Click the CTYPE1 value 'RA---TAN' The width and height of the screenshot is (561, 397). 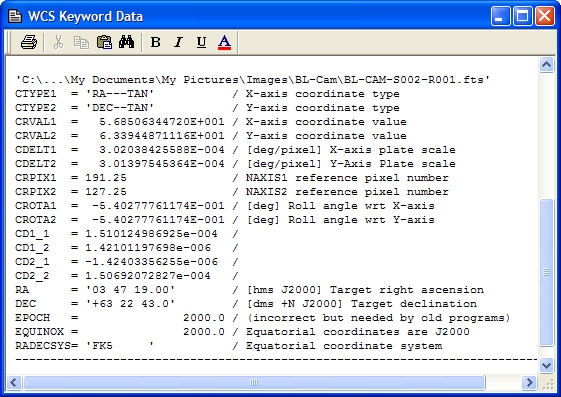tap(119, 94)
